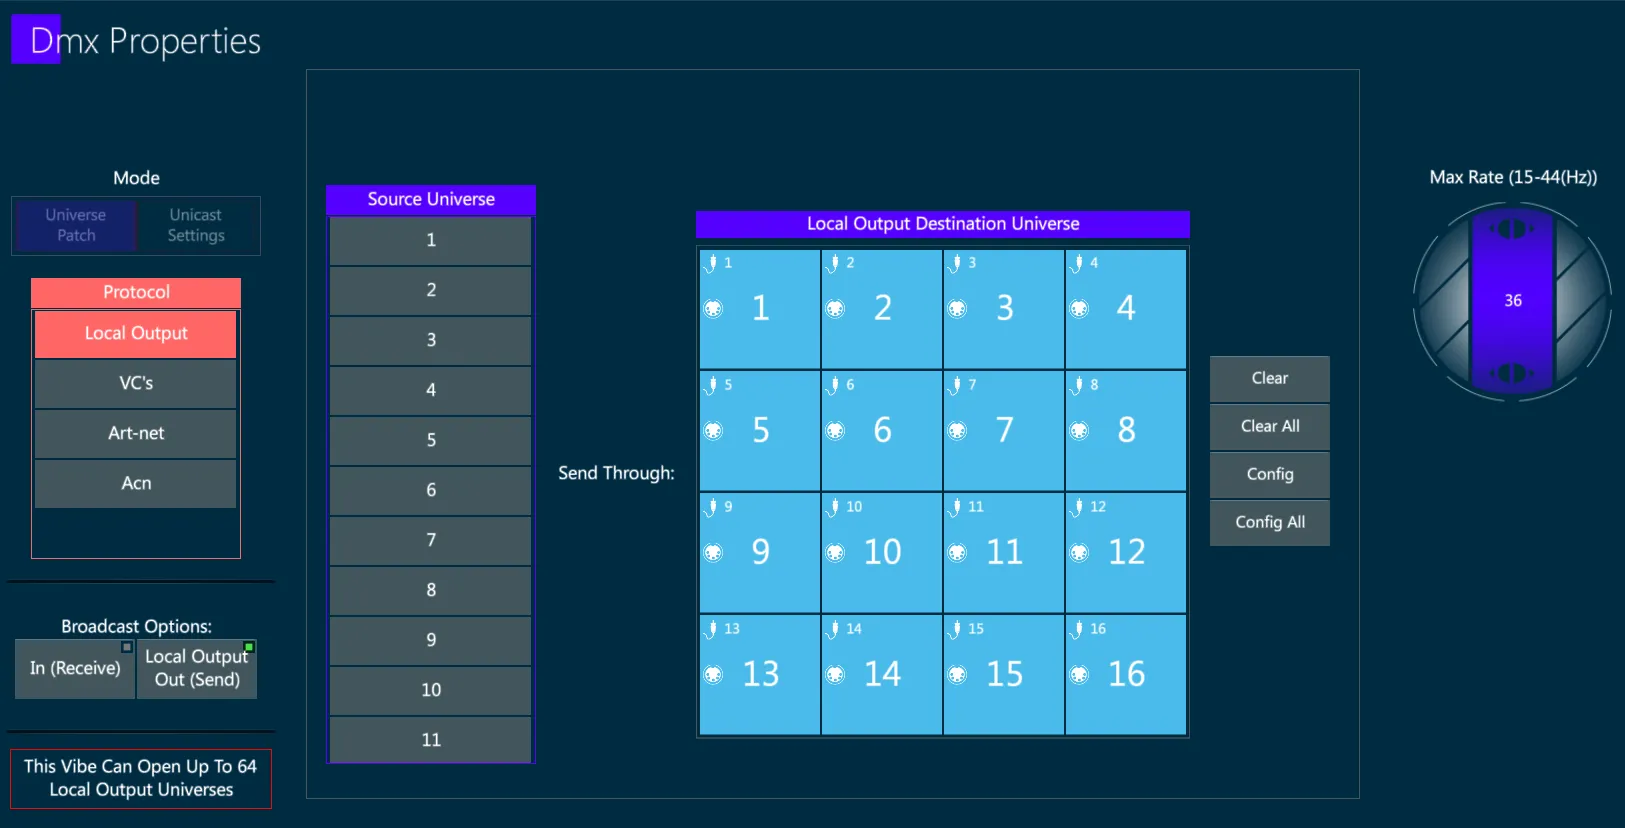
Task: Select destination universe tile 11
Action: coord(1004,553)
